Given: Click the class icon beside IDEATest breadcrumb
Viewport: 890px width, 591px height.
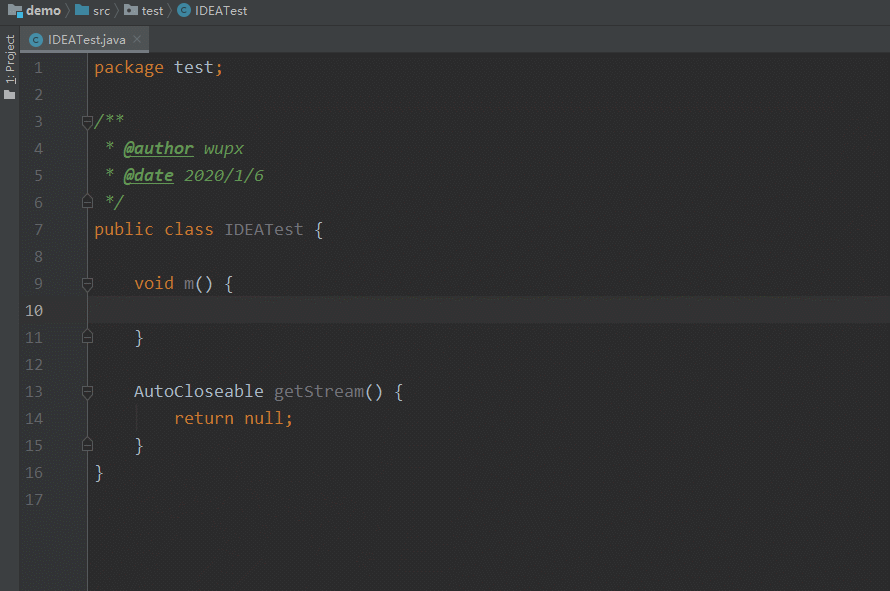Looking at the screenshot, I should (x=184, y=10).
